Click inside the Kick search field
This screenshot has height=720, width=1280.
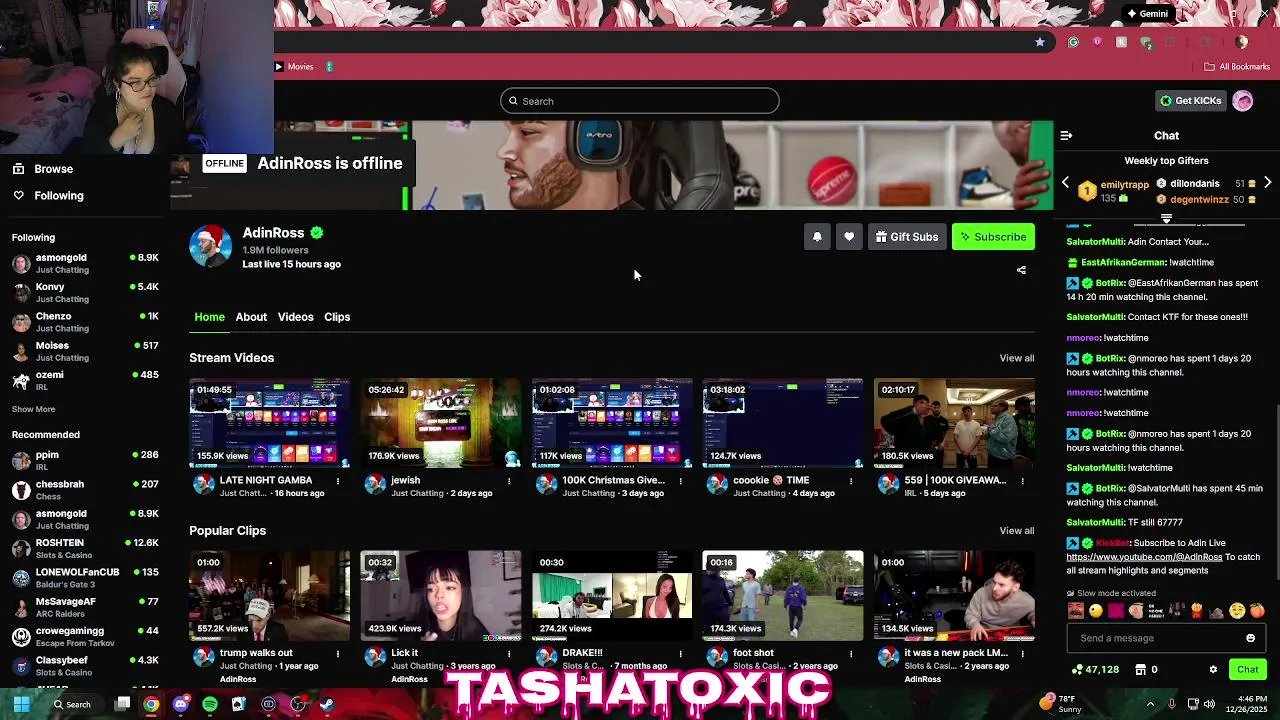[x=640, y=101]
